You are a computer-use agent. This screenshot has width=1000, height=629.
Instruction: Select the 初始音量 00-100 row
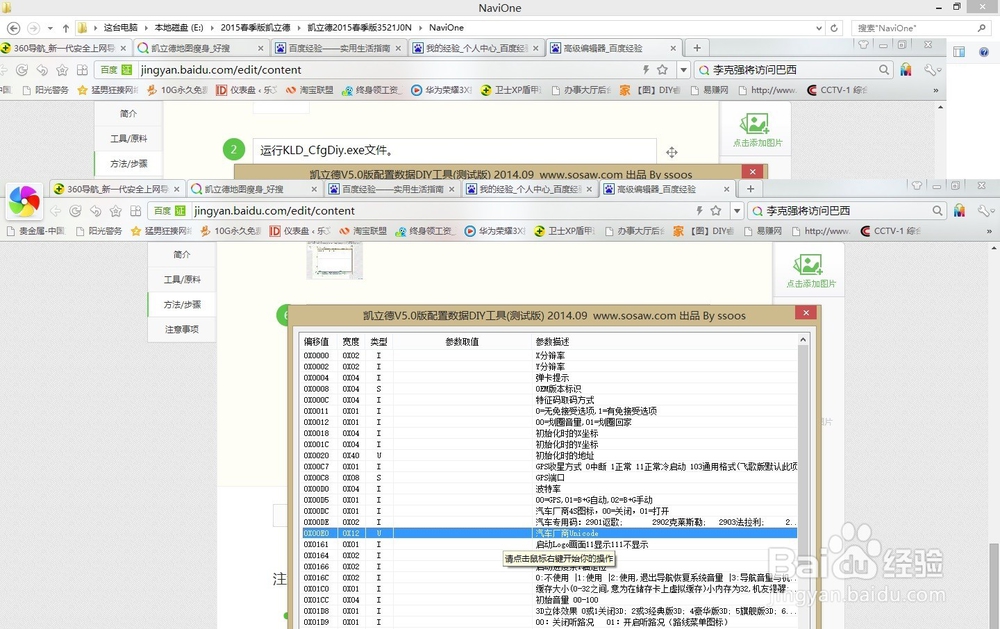coord(550,600)
